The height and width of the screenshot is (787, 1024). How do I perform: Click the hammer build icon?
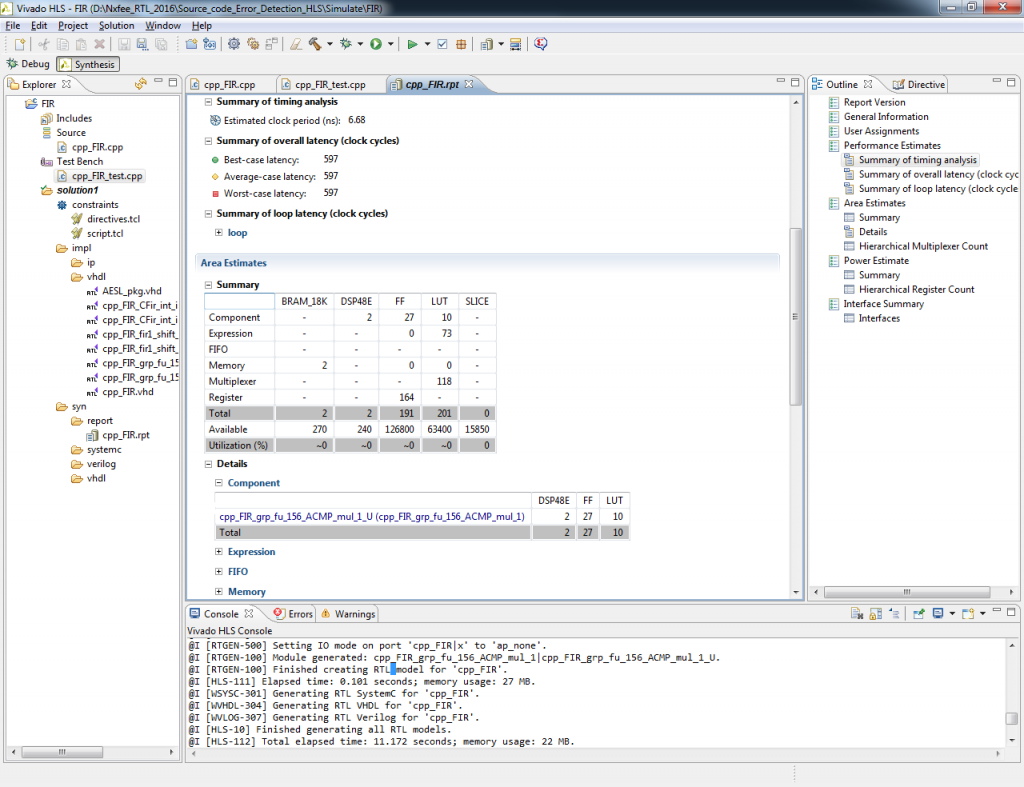click(x=315, y=44)
